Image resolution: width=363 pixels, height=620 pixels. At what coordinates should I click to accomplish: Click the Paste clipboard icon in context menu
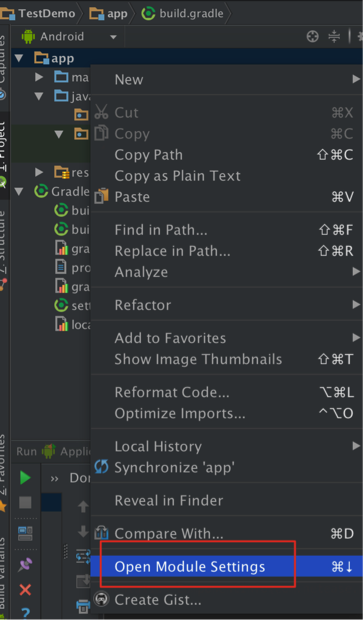point(101,196)
